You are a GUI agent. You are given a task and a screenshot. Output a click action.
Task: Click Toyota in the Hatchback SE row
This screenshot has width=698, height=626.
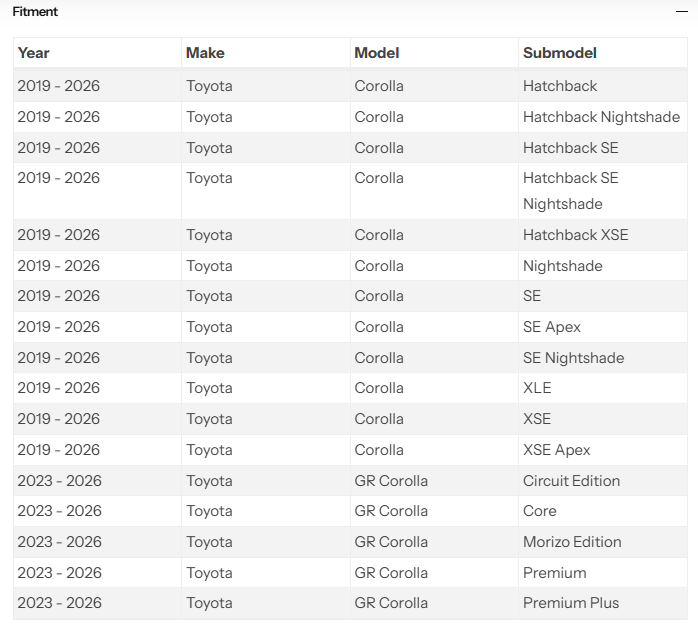coord(209,148)
